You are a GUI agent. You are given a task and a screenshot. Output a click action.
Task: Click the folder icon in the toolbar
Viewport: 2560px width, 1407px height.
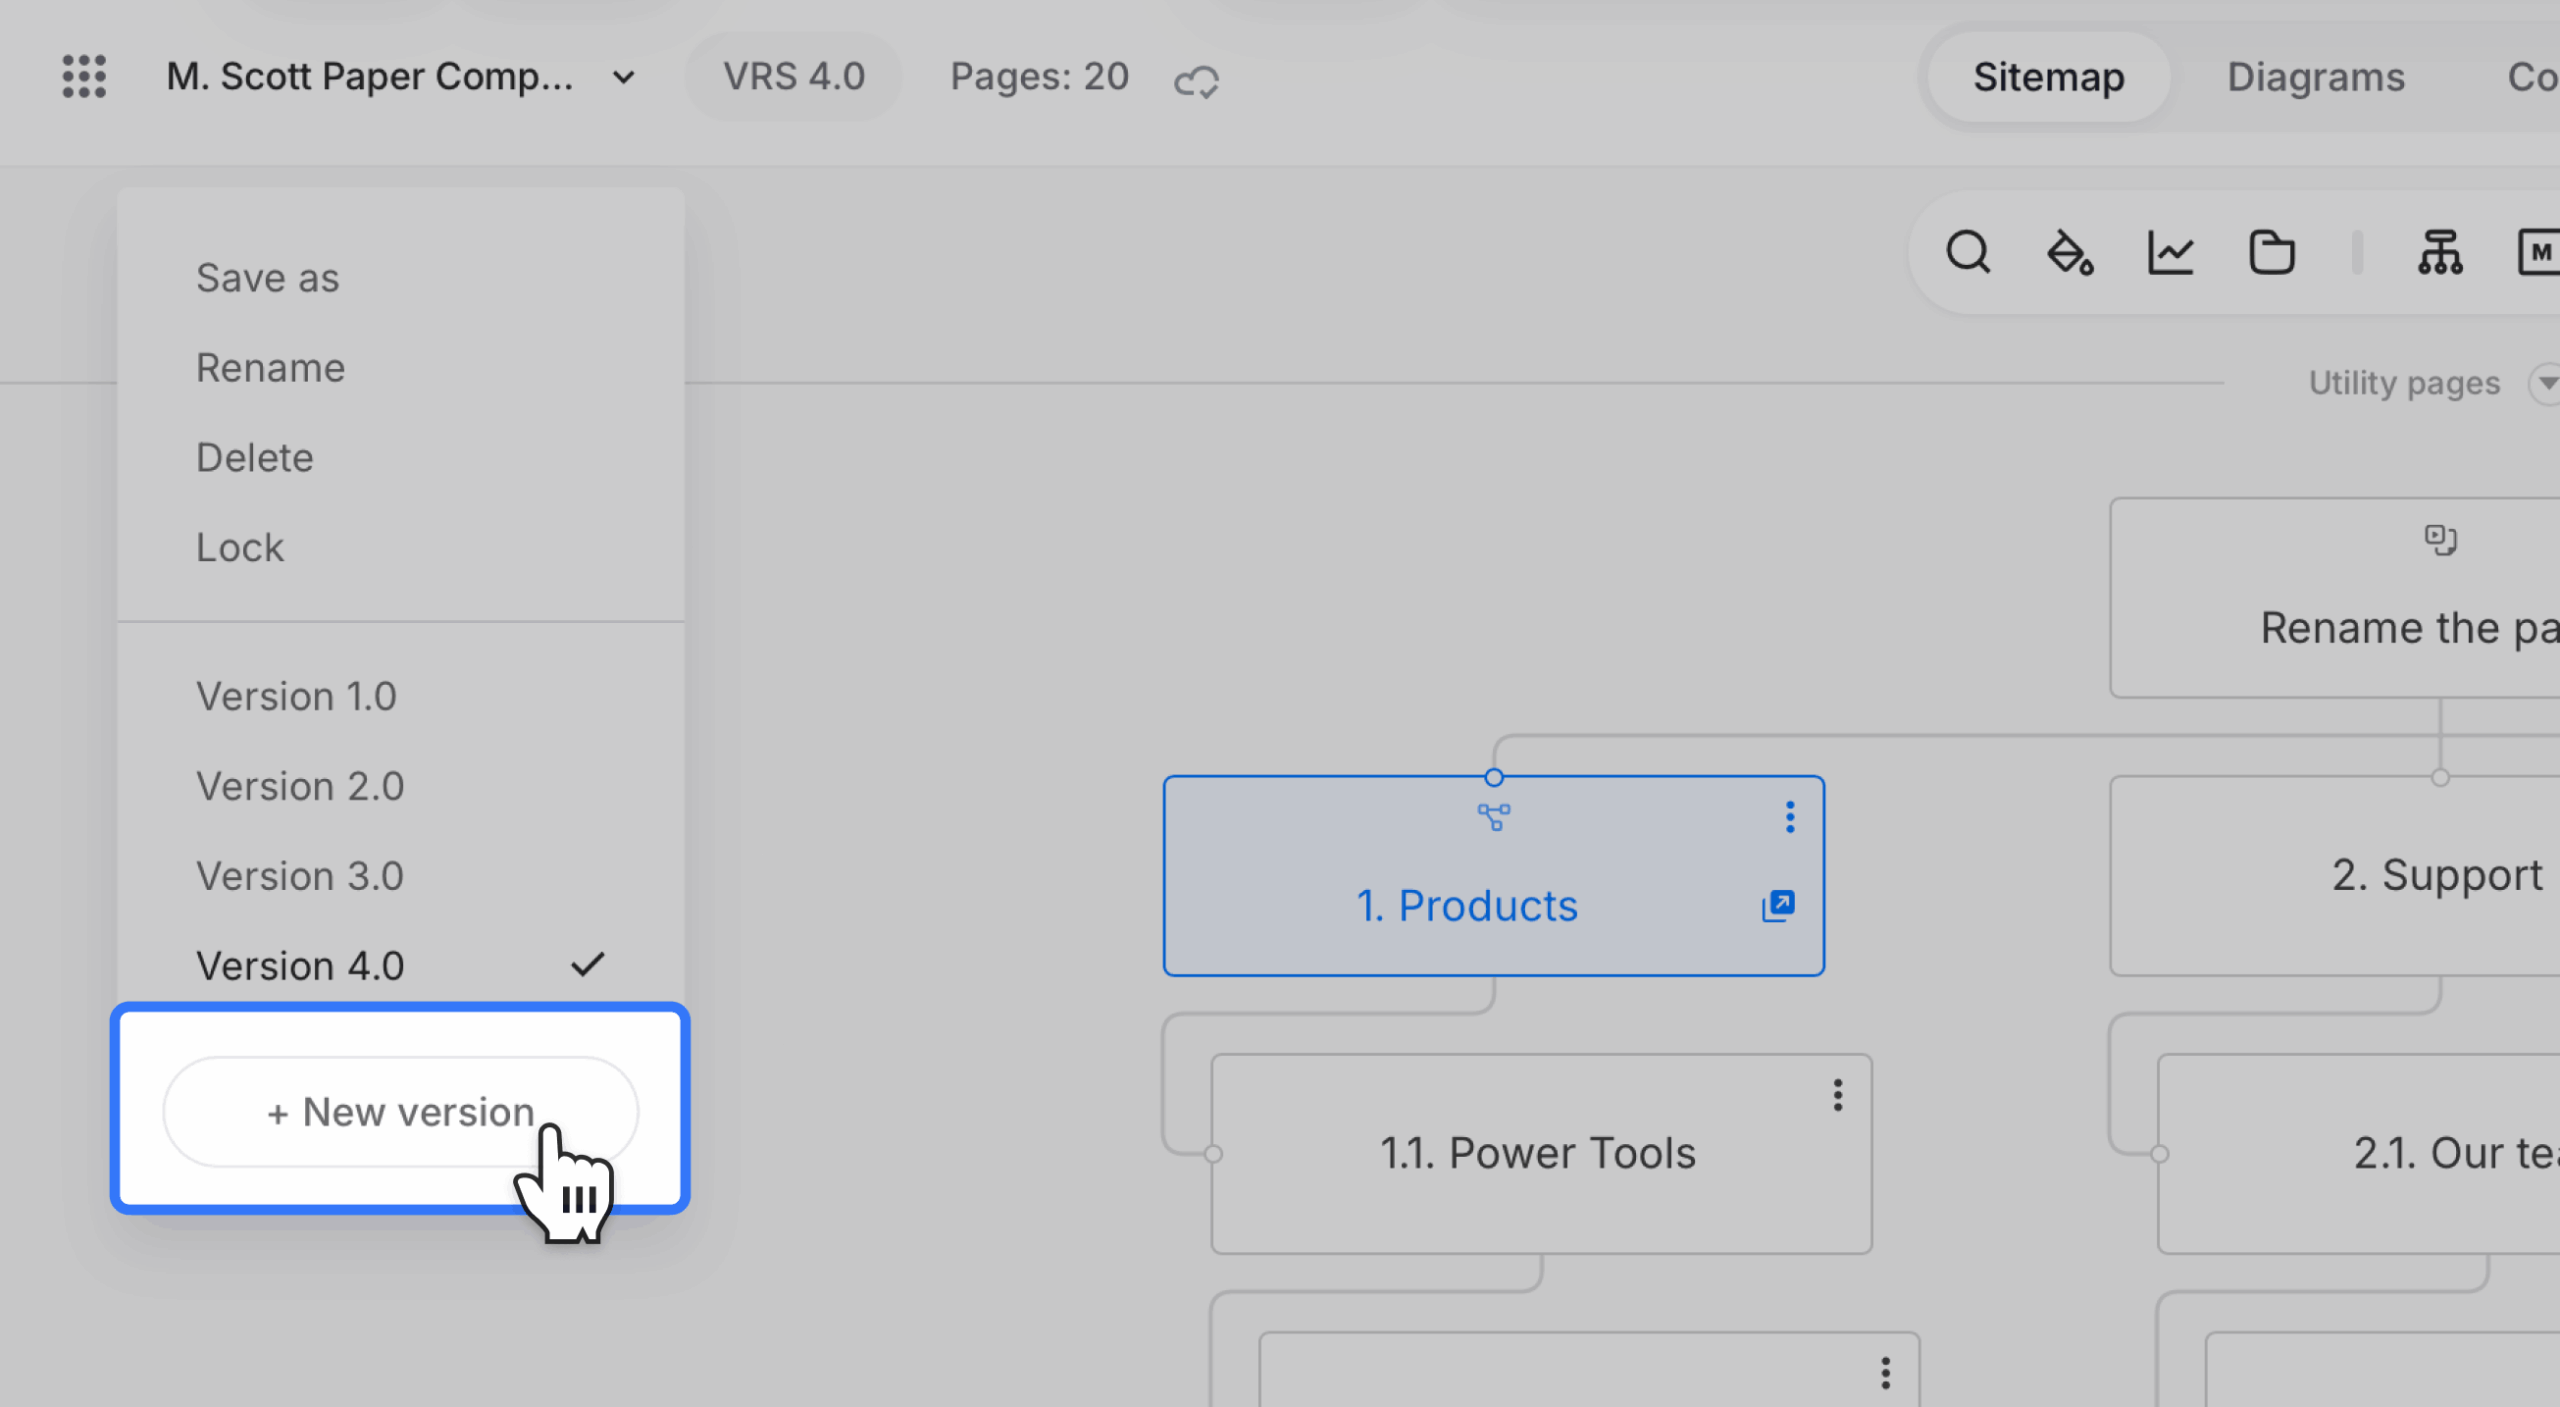(2271, 252)
